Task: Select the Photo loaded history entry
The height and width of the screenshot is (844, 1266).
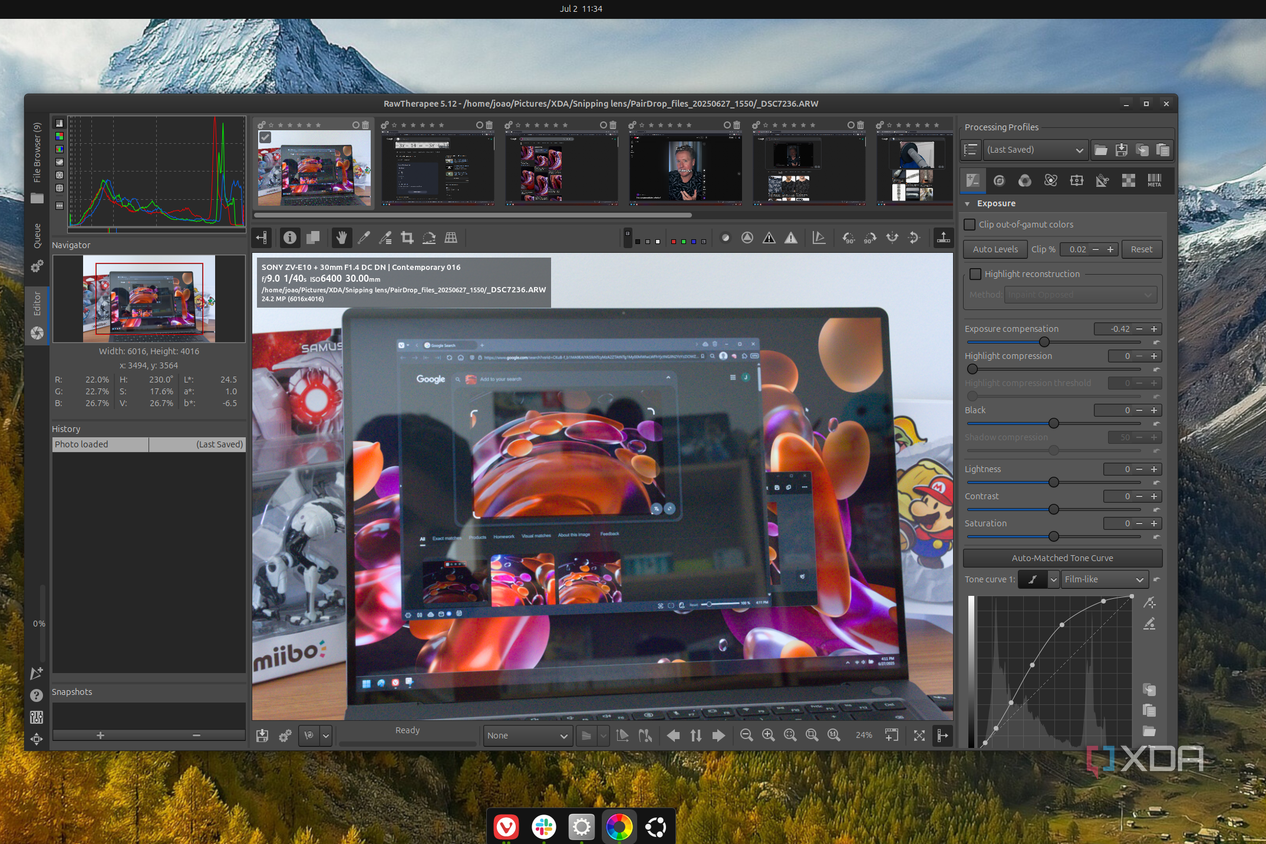Action: [x=149, y=444]
